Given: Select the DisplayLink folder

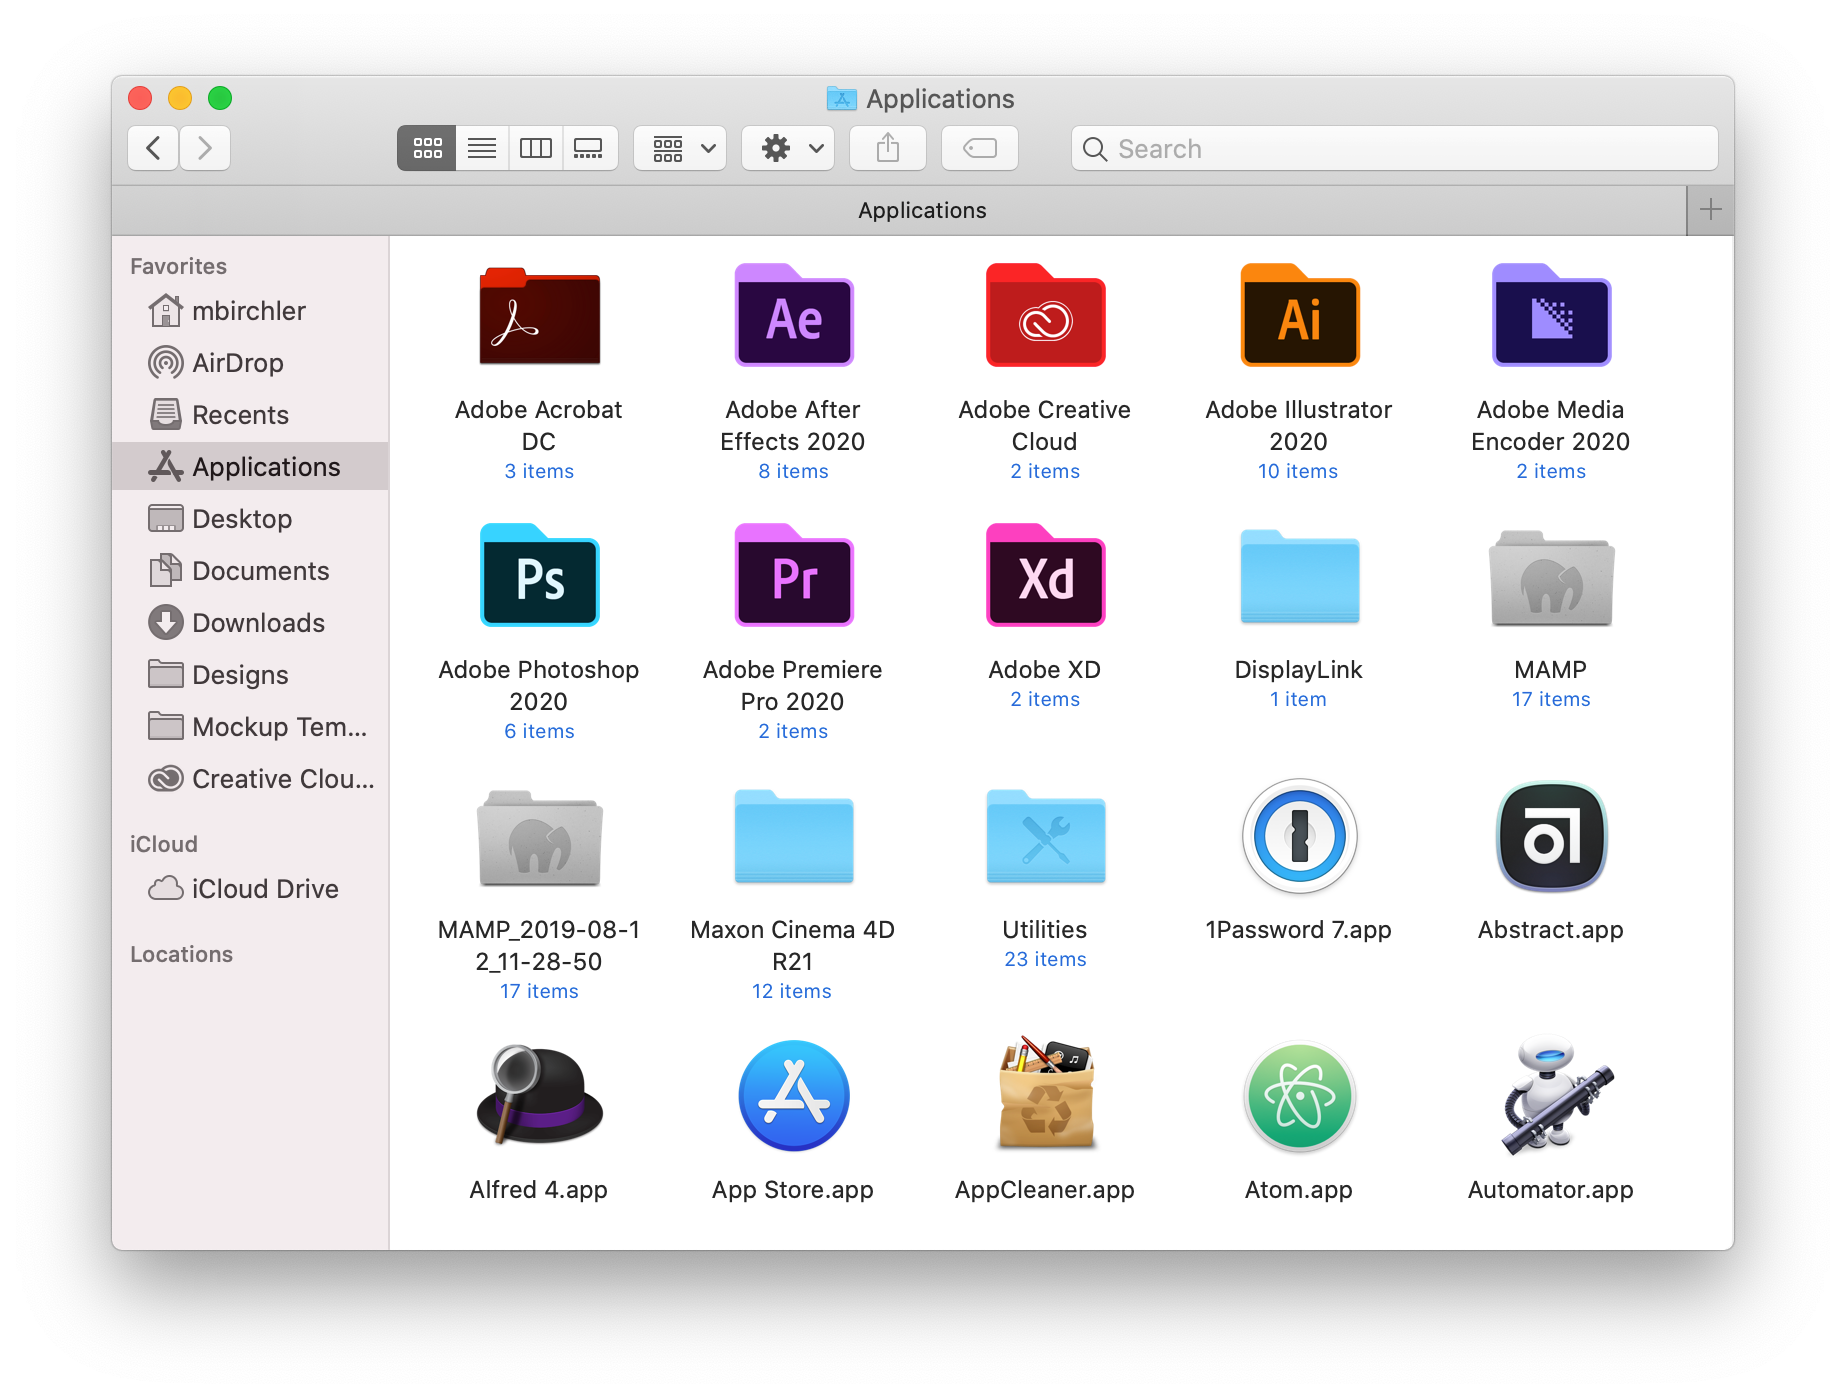Looking at the screenshot, I should click(1299, 576).
